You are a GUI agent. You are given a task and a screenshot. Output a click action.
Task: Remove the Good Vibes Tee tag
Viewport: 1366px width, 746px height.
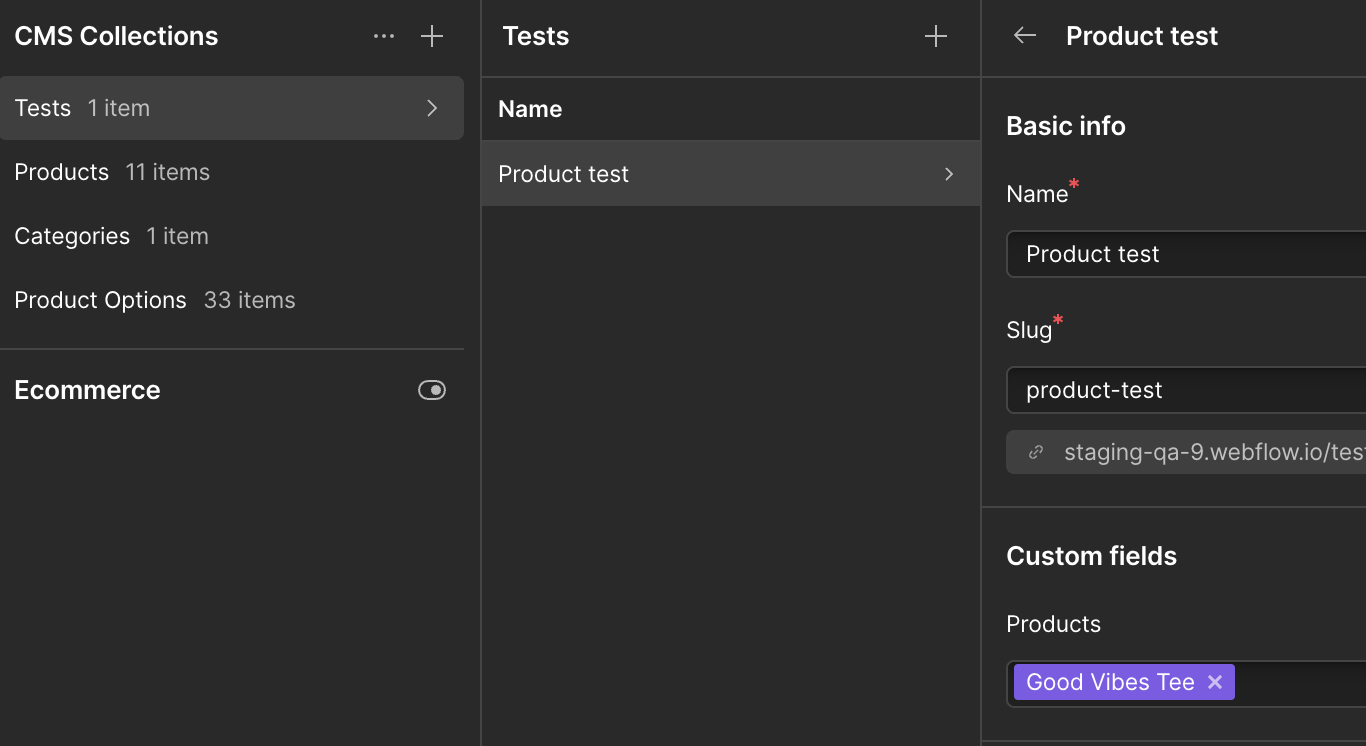pos(1215,682)
